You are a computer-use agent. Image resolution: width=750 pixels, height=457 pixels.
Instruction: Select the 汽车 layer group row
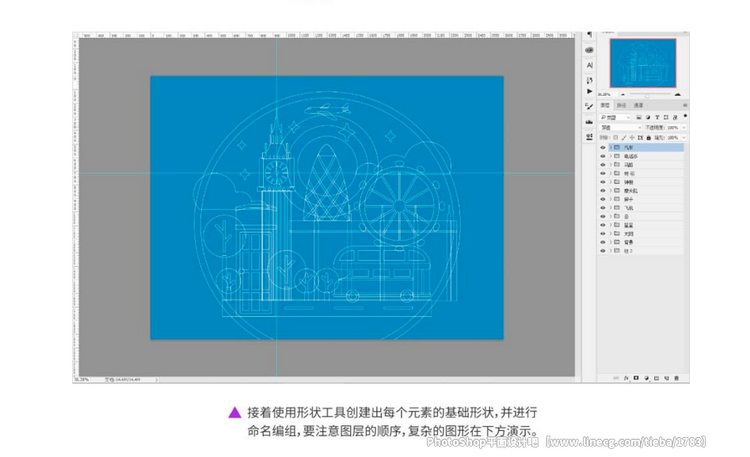pyautogui.click(x=646, y=147)
